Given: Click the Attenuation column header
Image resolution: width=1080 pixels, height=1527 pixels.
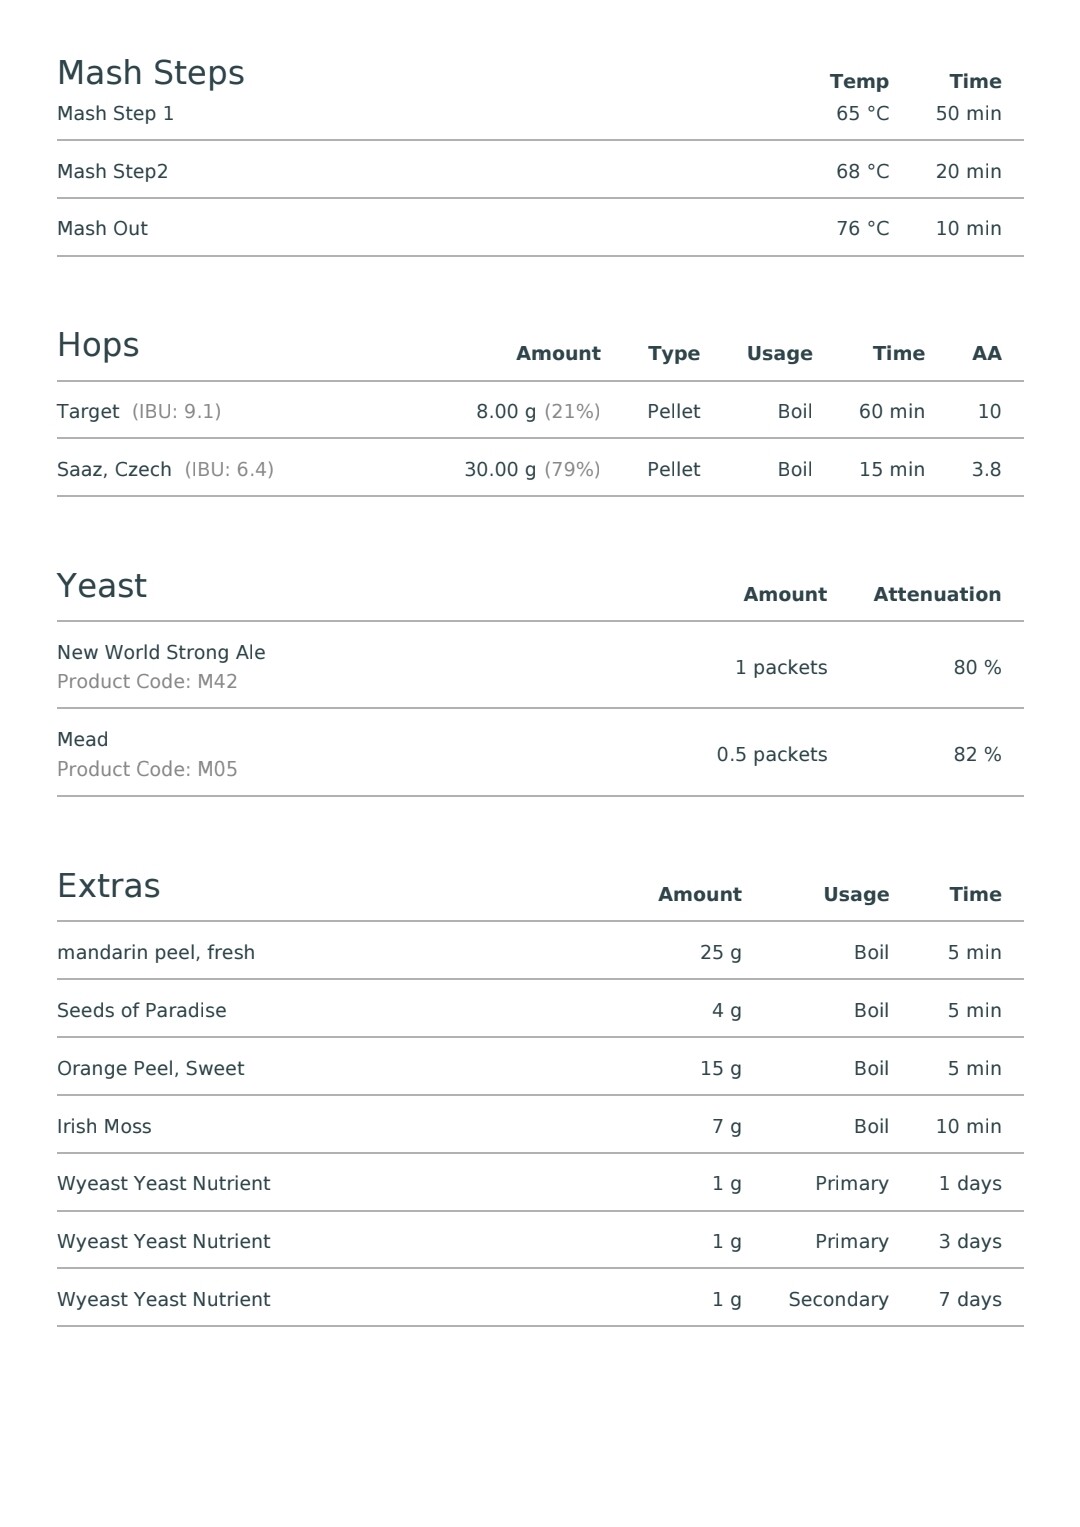Looking at the screenshot, I should click(x=937, y=594).
